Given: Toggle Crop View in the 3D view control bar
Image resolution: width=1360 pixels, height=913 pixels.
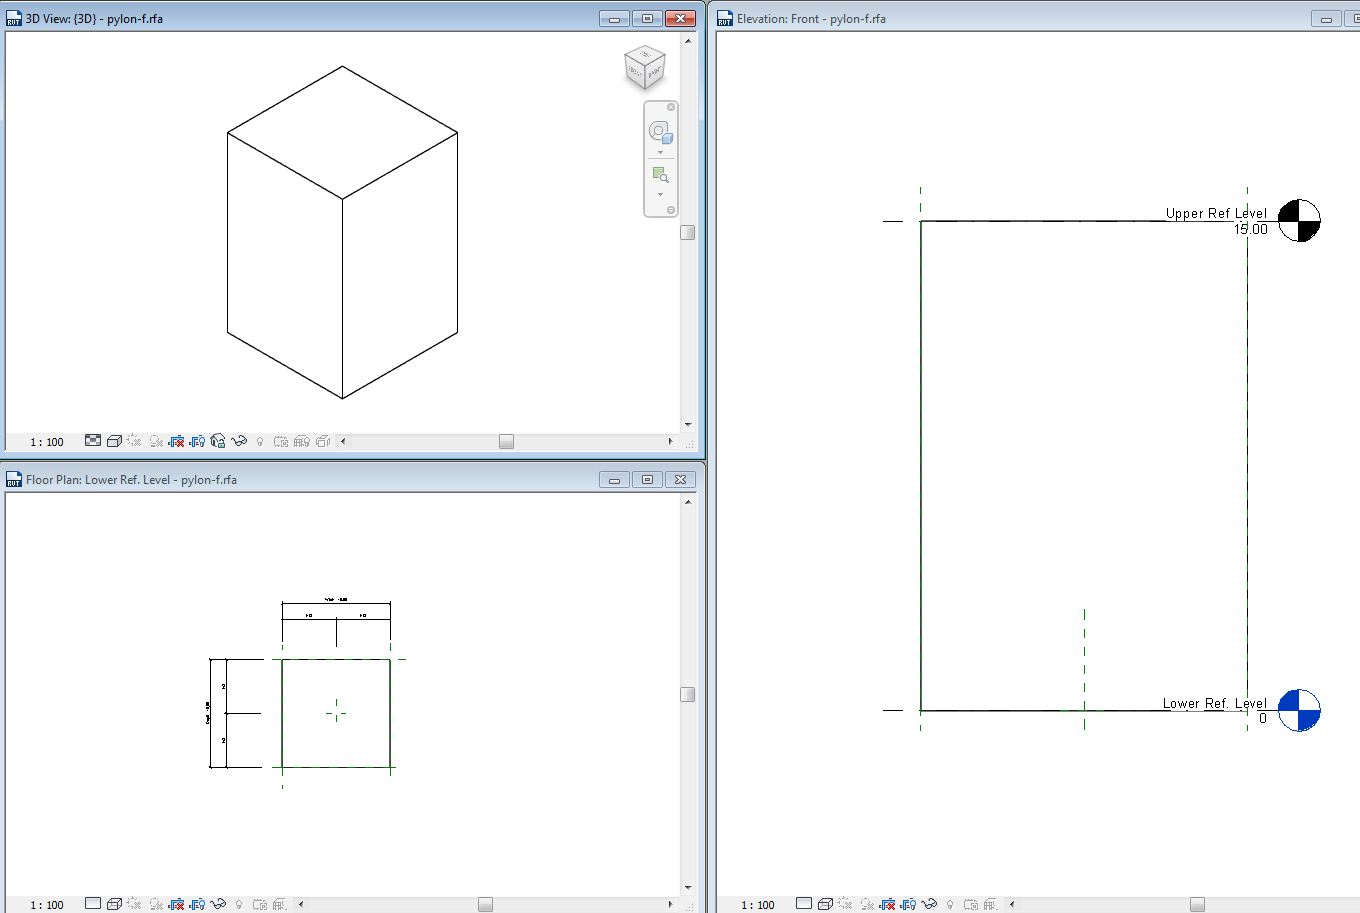Looking at the screenshot, I should [x=177, y=441].
